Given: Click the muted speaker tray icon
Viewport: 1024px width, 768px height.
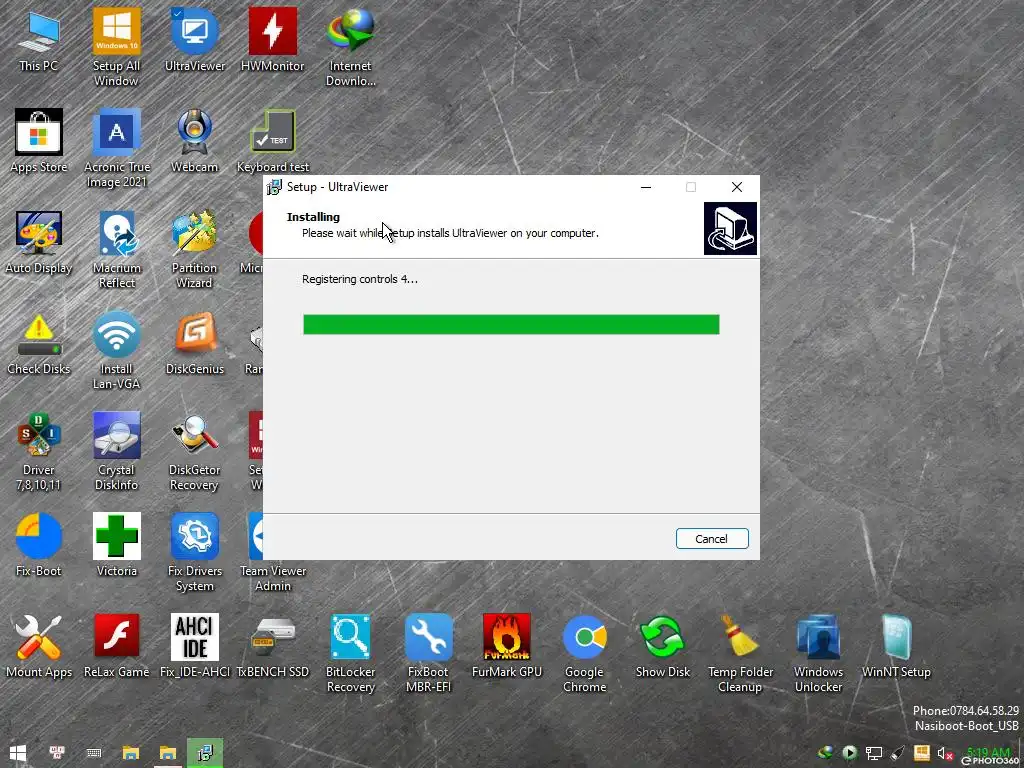Looking at the screenshot, I should [x=945, y=754].
